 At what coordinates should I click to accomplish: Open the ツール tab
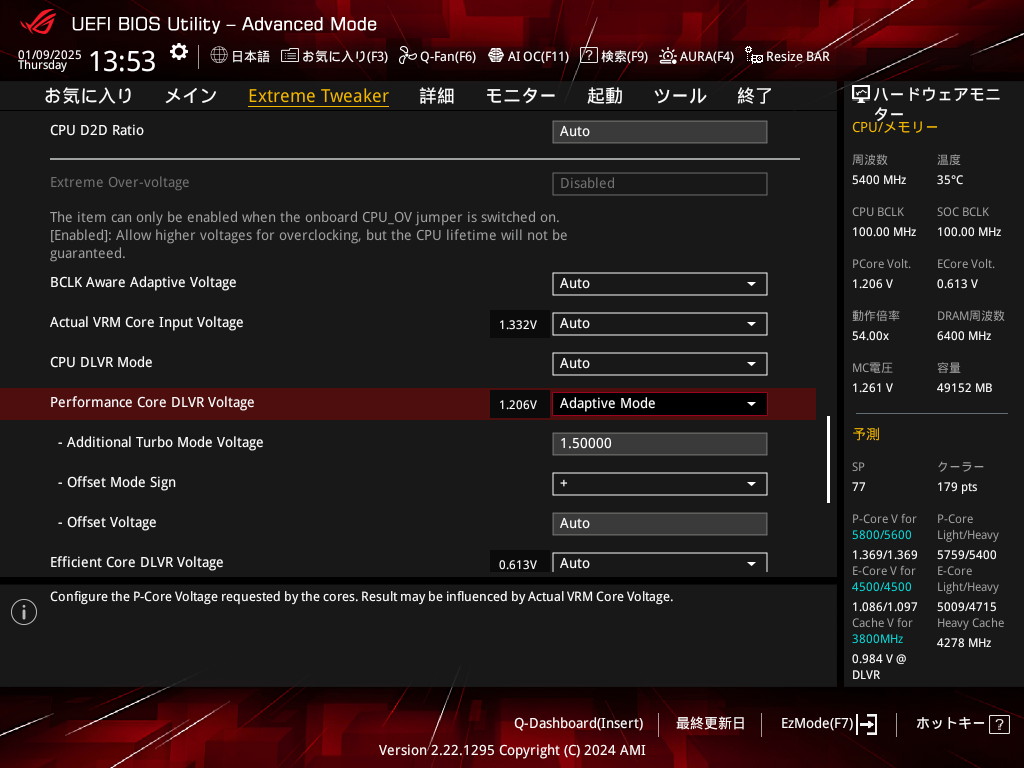coord(680,96)
